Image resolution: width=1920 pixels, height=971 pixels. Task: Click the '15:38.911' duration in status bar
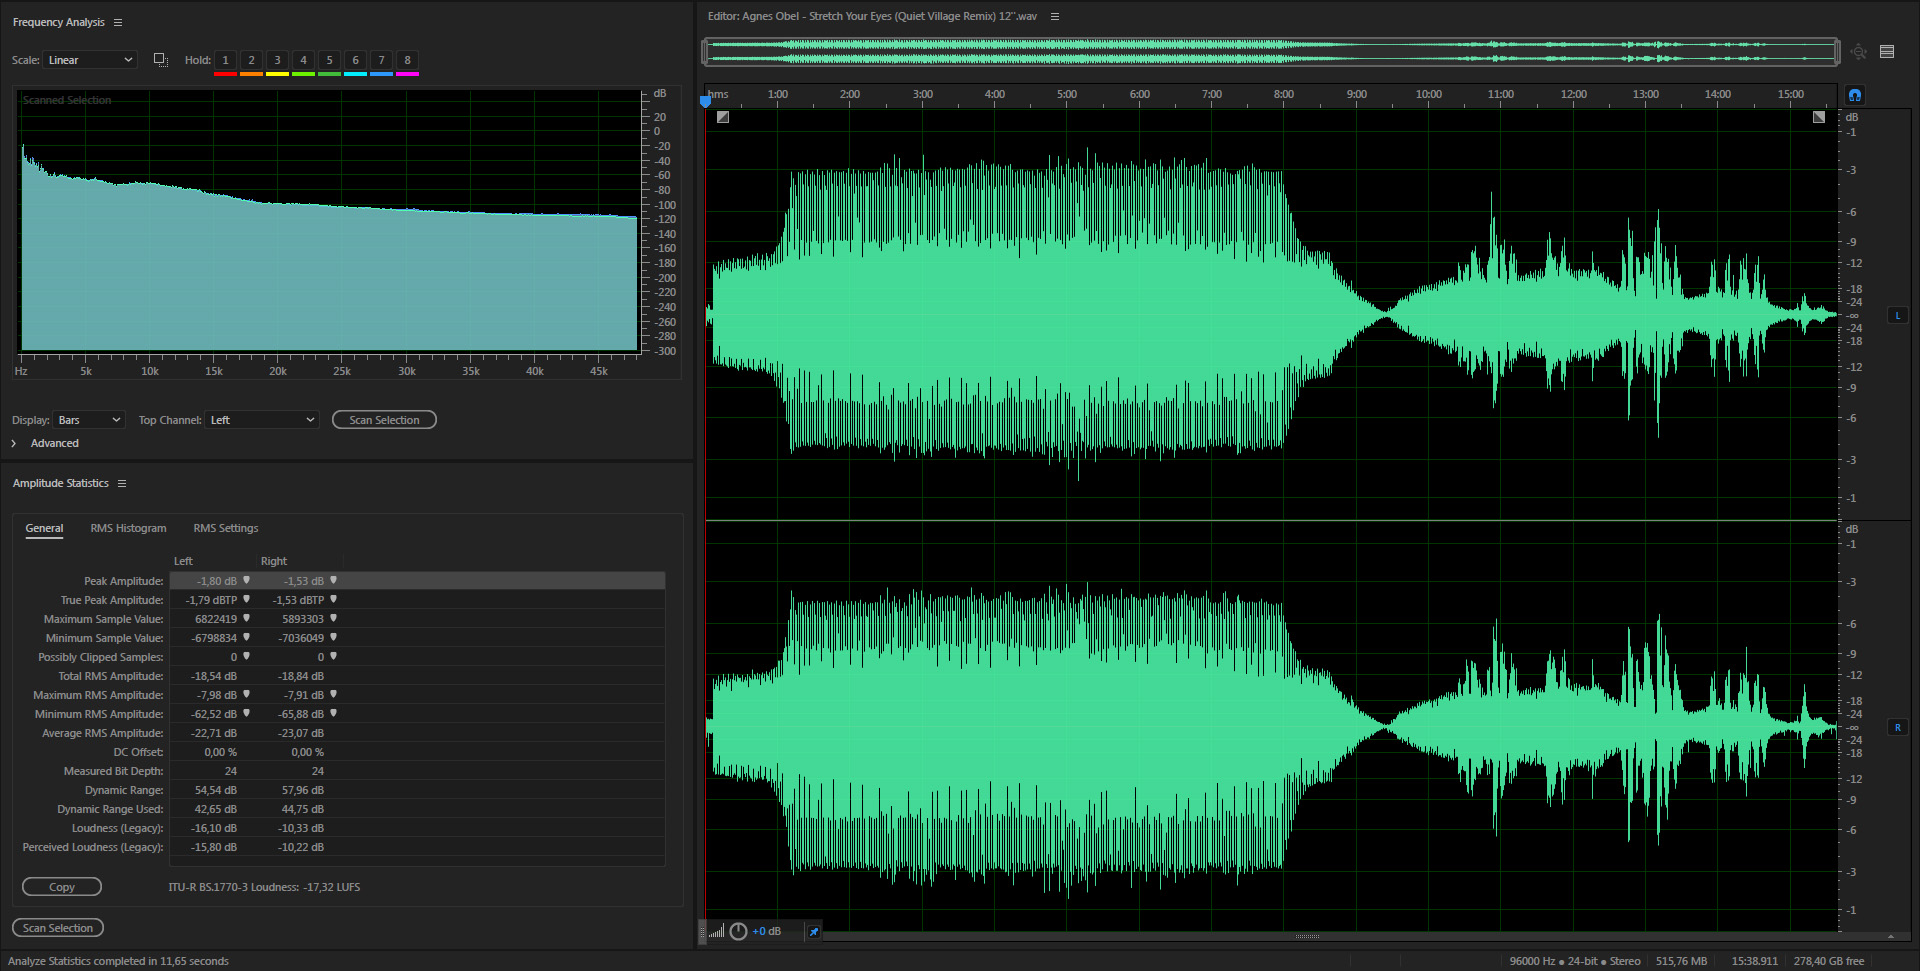pyautogui.click(x=1755, y=961)
